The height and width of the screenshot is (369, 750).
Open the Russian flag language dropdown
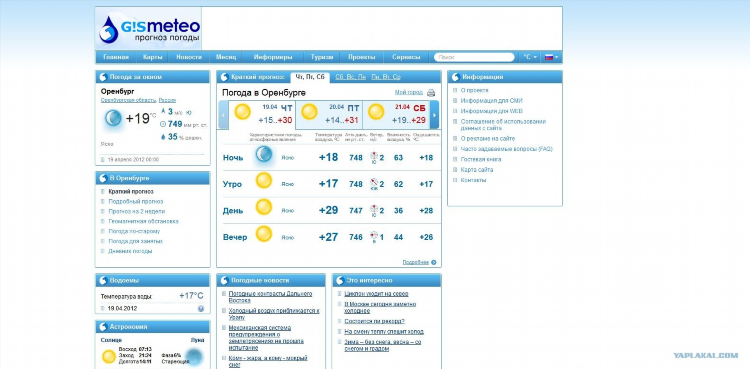tap(551, 57)
